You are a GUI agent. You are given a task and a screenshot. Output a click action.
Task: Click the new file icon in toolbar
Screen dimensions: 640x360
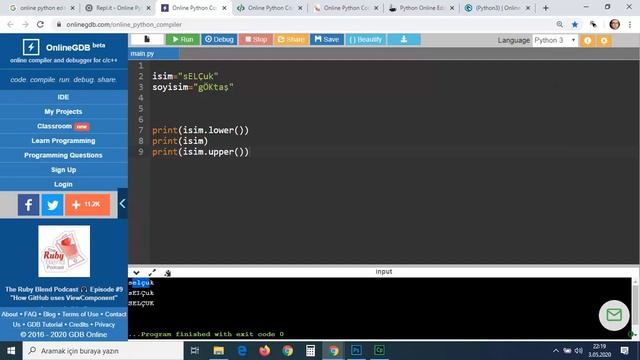147,39
